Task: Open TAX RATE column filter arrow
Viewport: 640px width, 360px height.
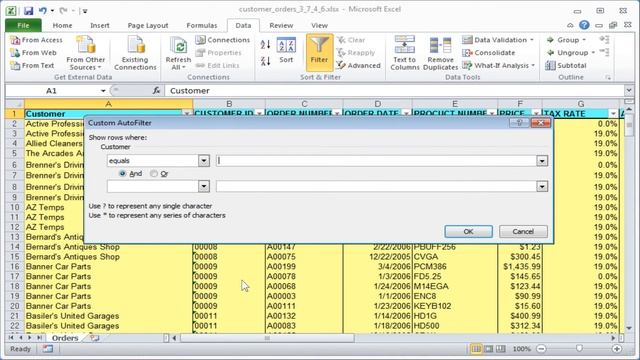Action: (x=613, y=114)
